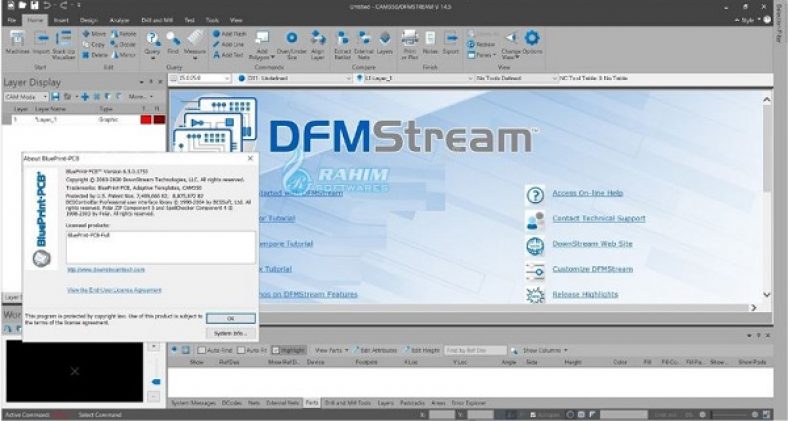788x421 pixels.
Task: Switch to the Error Explorer bottom tab
Action: pos(469,403)
